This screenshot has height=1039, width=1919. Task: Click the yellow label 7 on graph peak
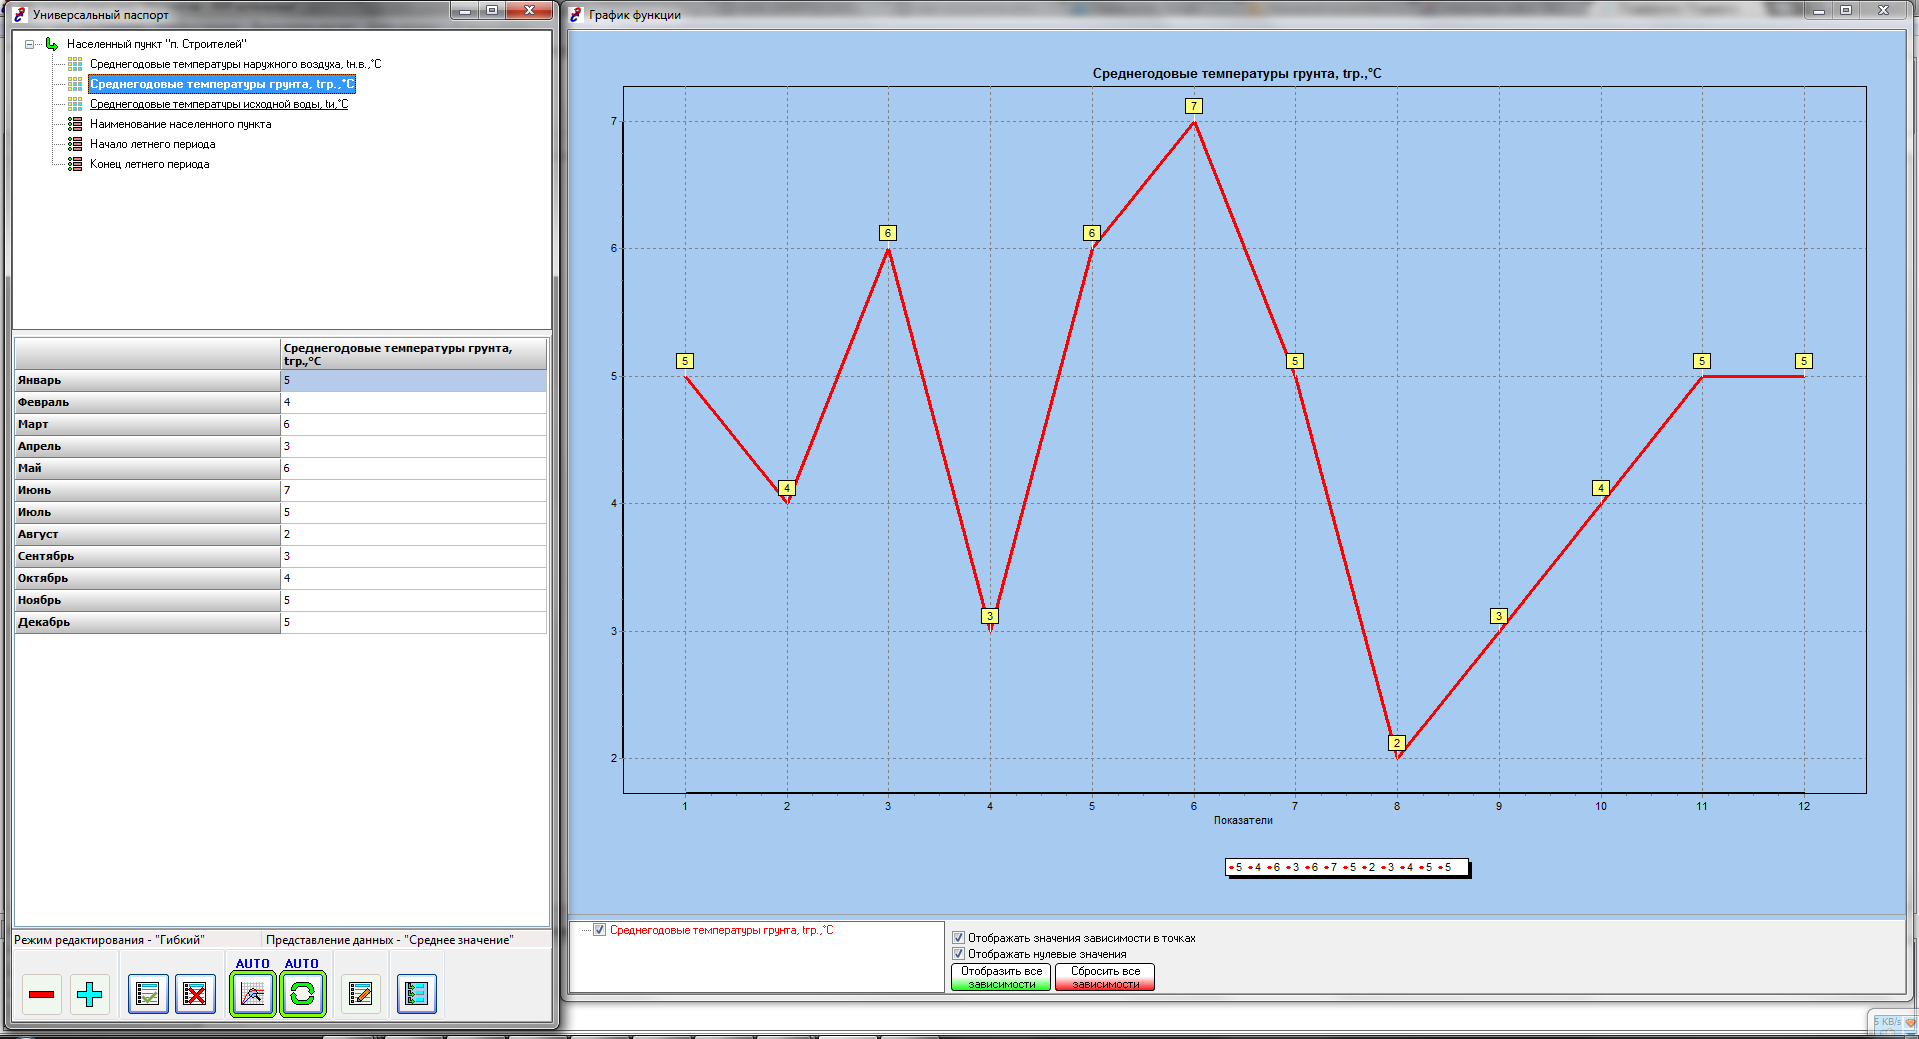(1193, 106)
